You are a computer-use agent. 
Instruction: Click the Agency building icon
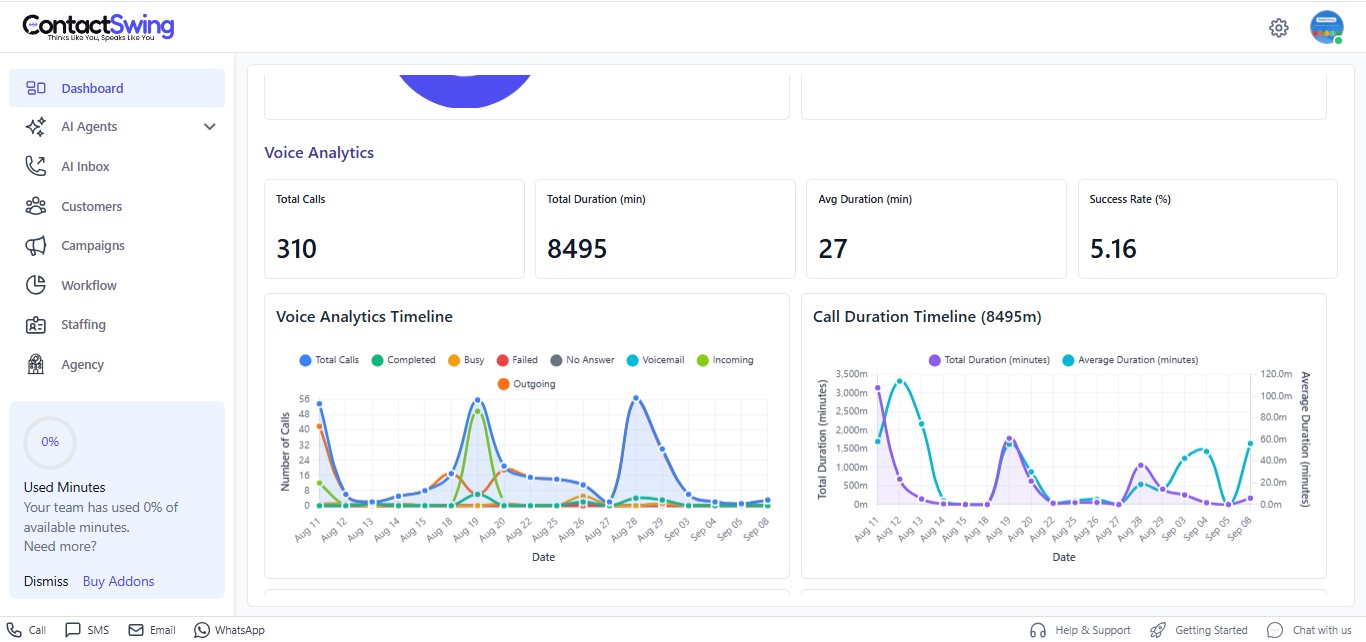(36, 364)
